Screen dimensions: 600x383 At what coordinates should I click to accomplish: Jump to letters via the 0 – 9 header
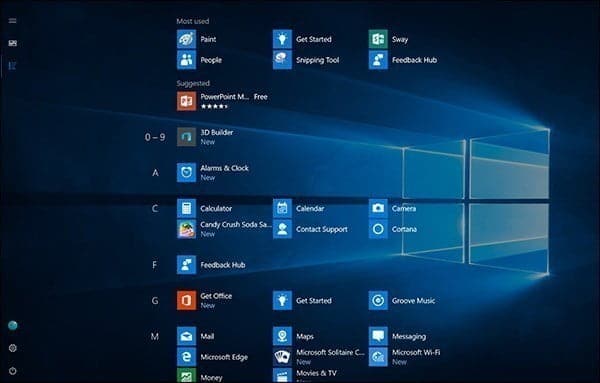(155, 137)
